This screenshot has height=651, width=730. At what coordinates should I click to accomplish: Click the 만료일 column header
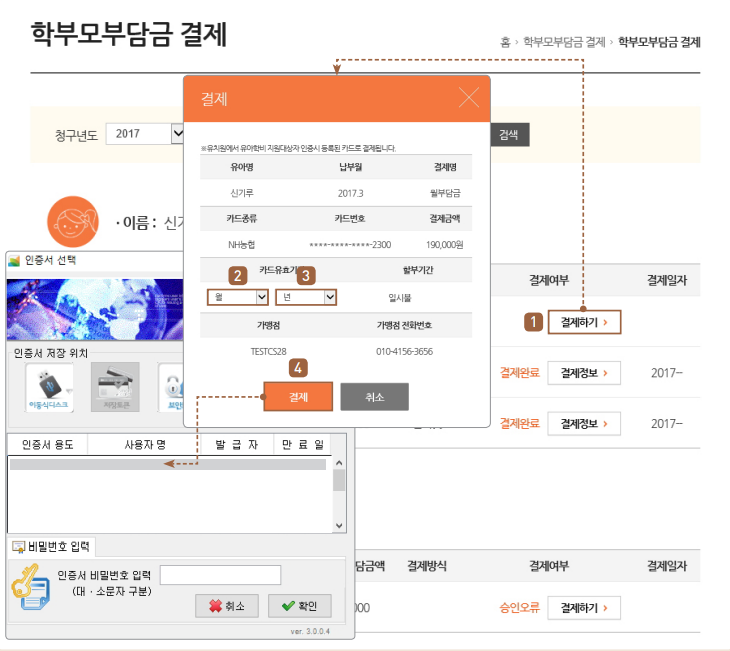coord(303,445)
